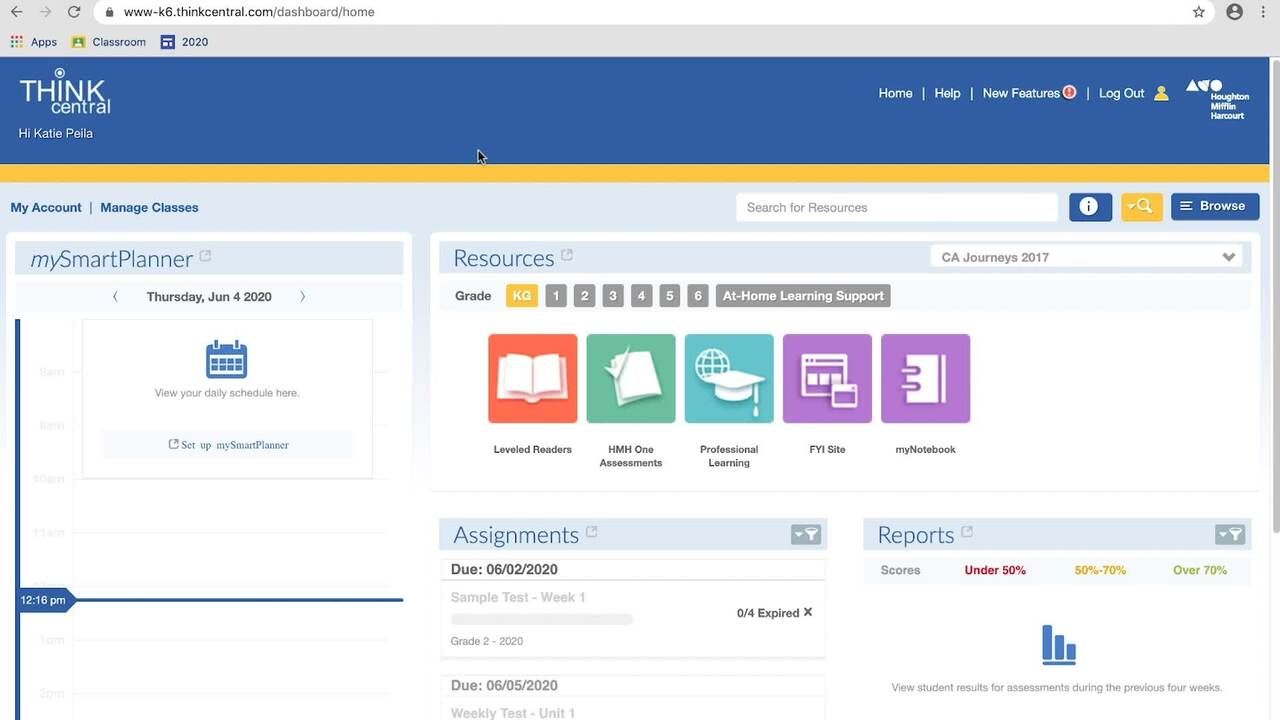Reload the browser page
The height and width of the screenshot is (720, 1280).
[x=73, y=12]
